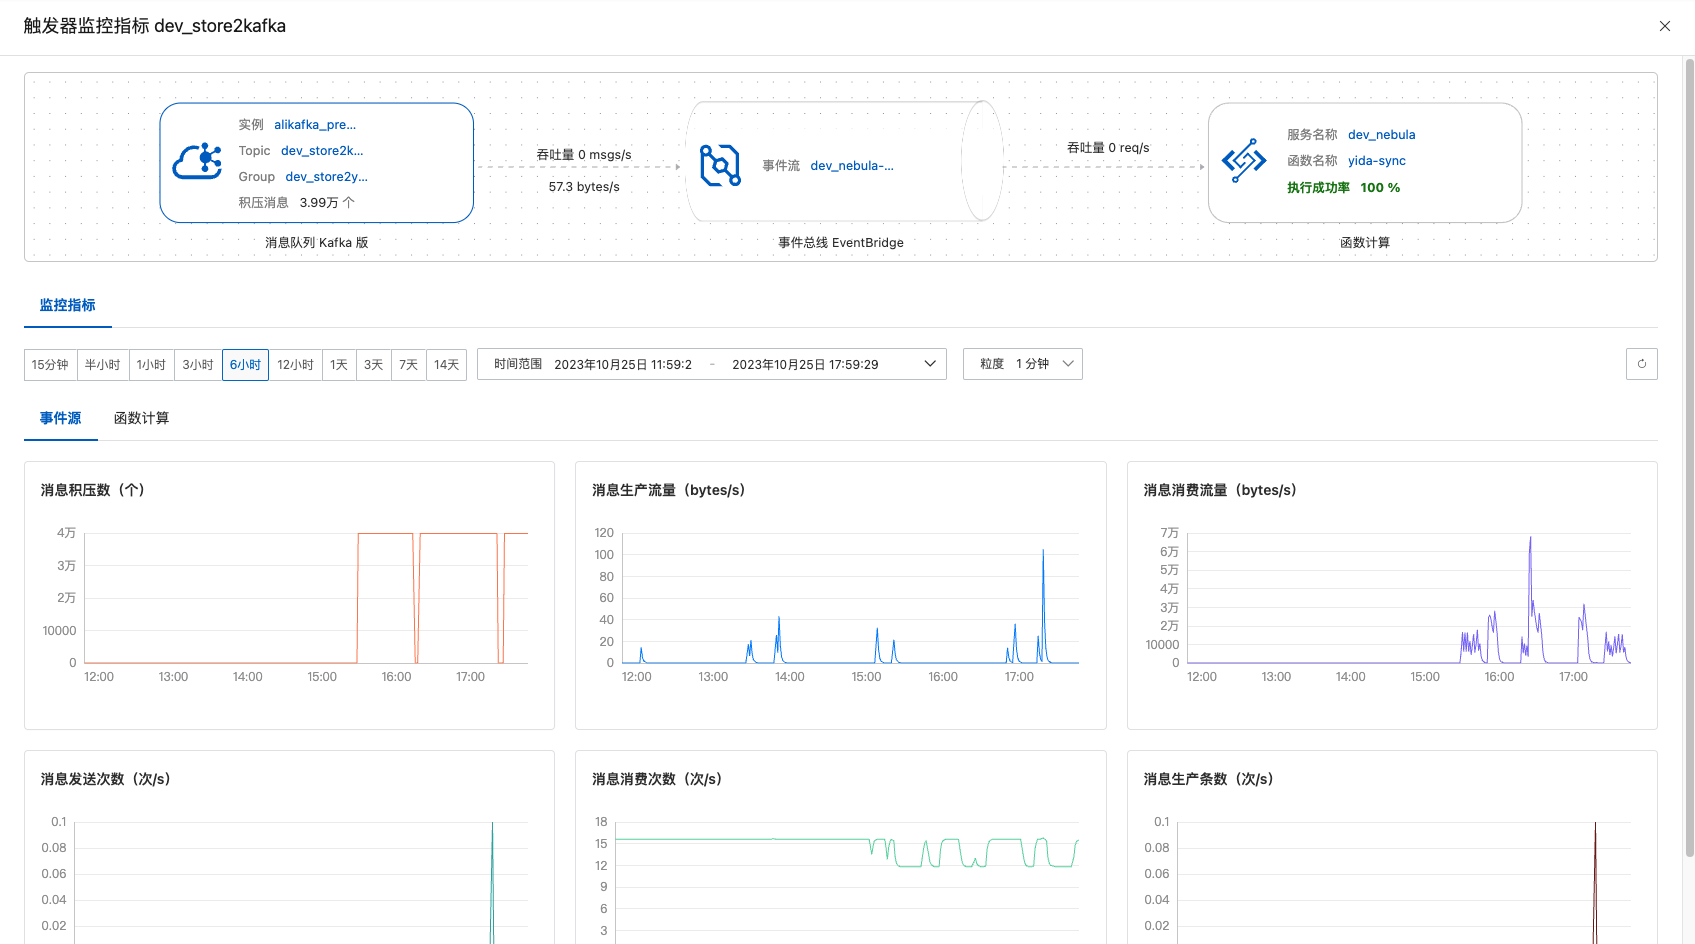Open the alikafka_pre... instance link
Viewport: 1695px width, 944px height.
(315, 125)
